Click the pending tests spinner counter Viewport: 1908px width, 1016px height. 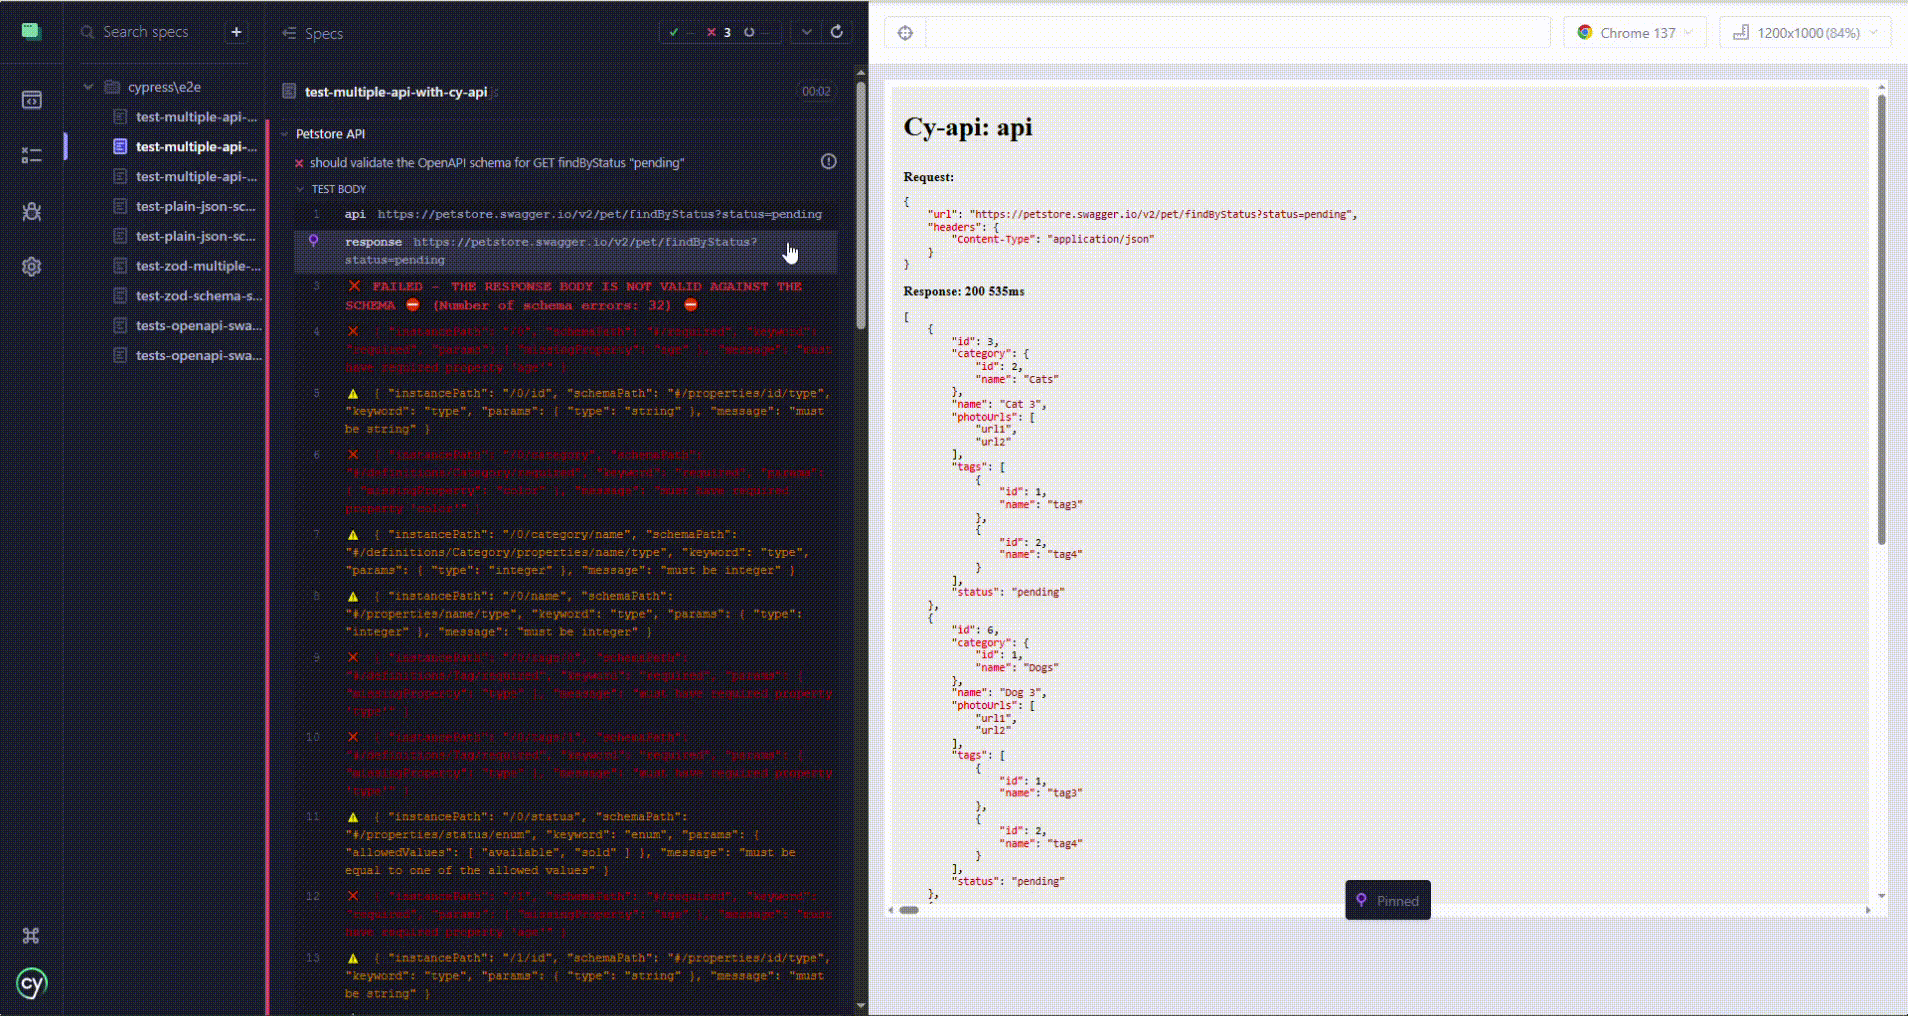pyautogui.click(x=755, y=32)
